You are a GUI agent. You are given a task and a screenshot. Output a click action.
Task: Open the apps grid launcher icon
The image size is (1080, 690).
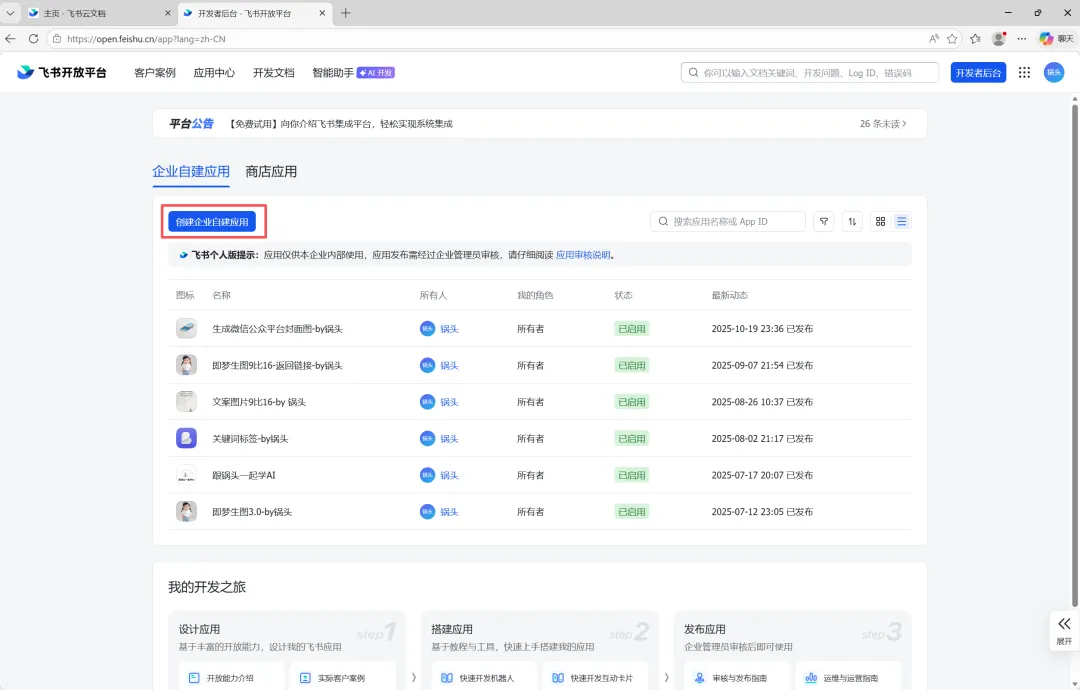click(x=1024, y=72)
